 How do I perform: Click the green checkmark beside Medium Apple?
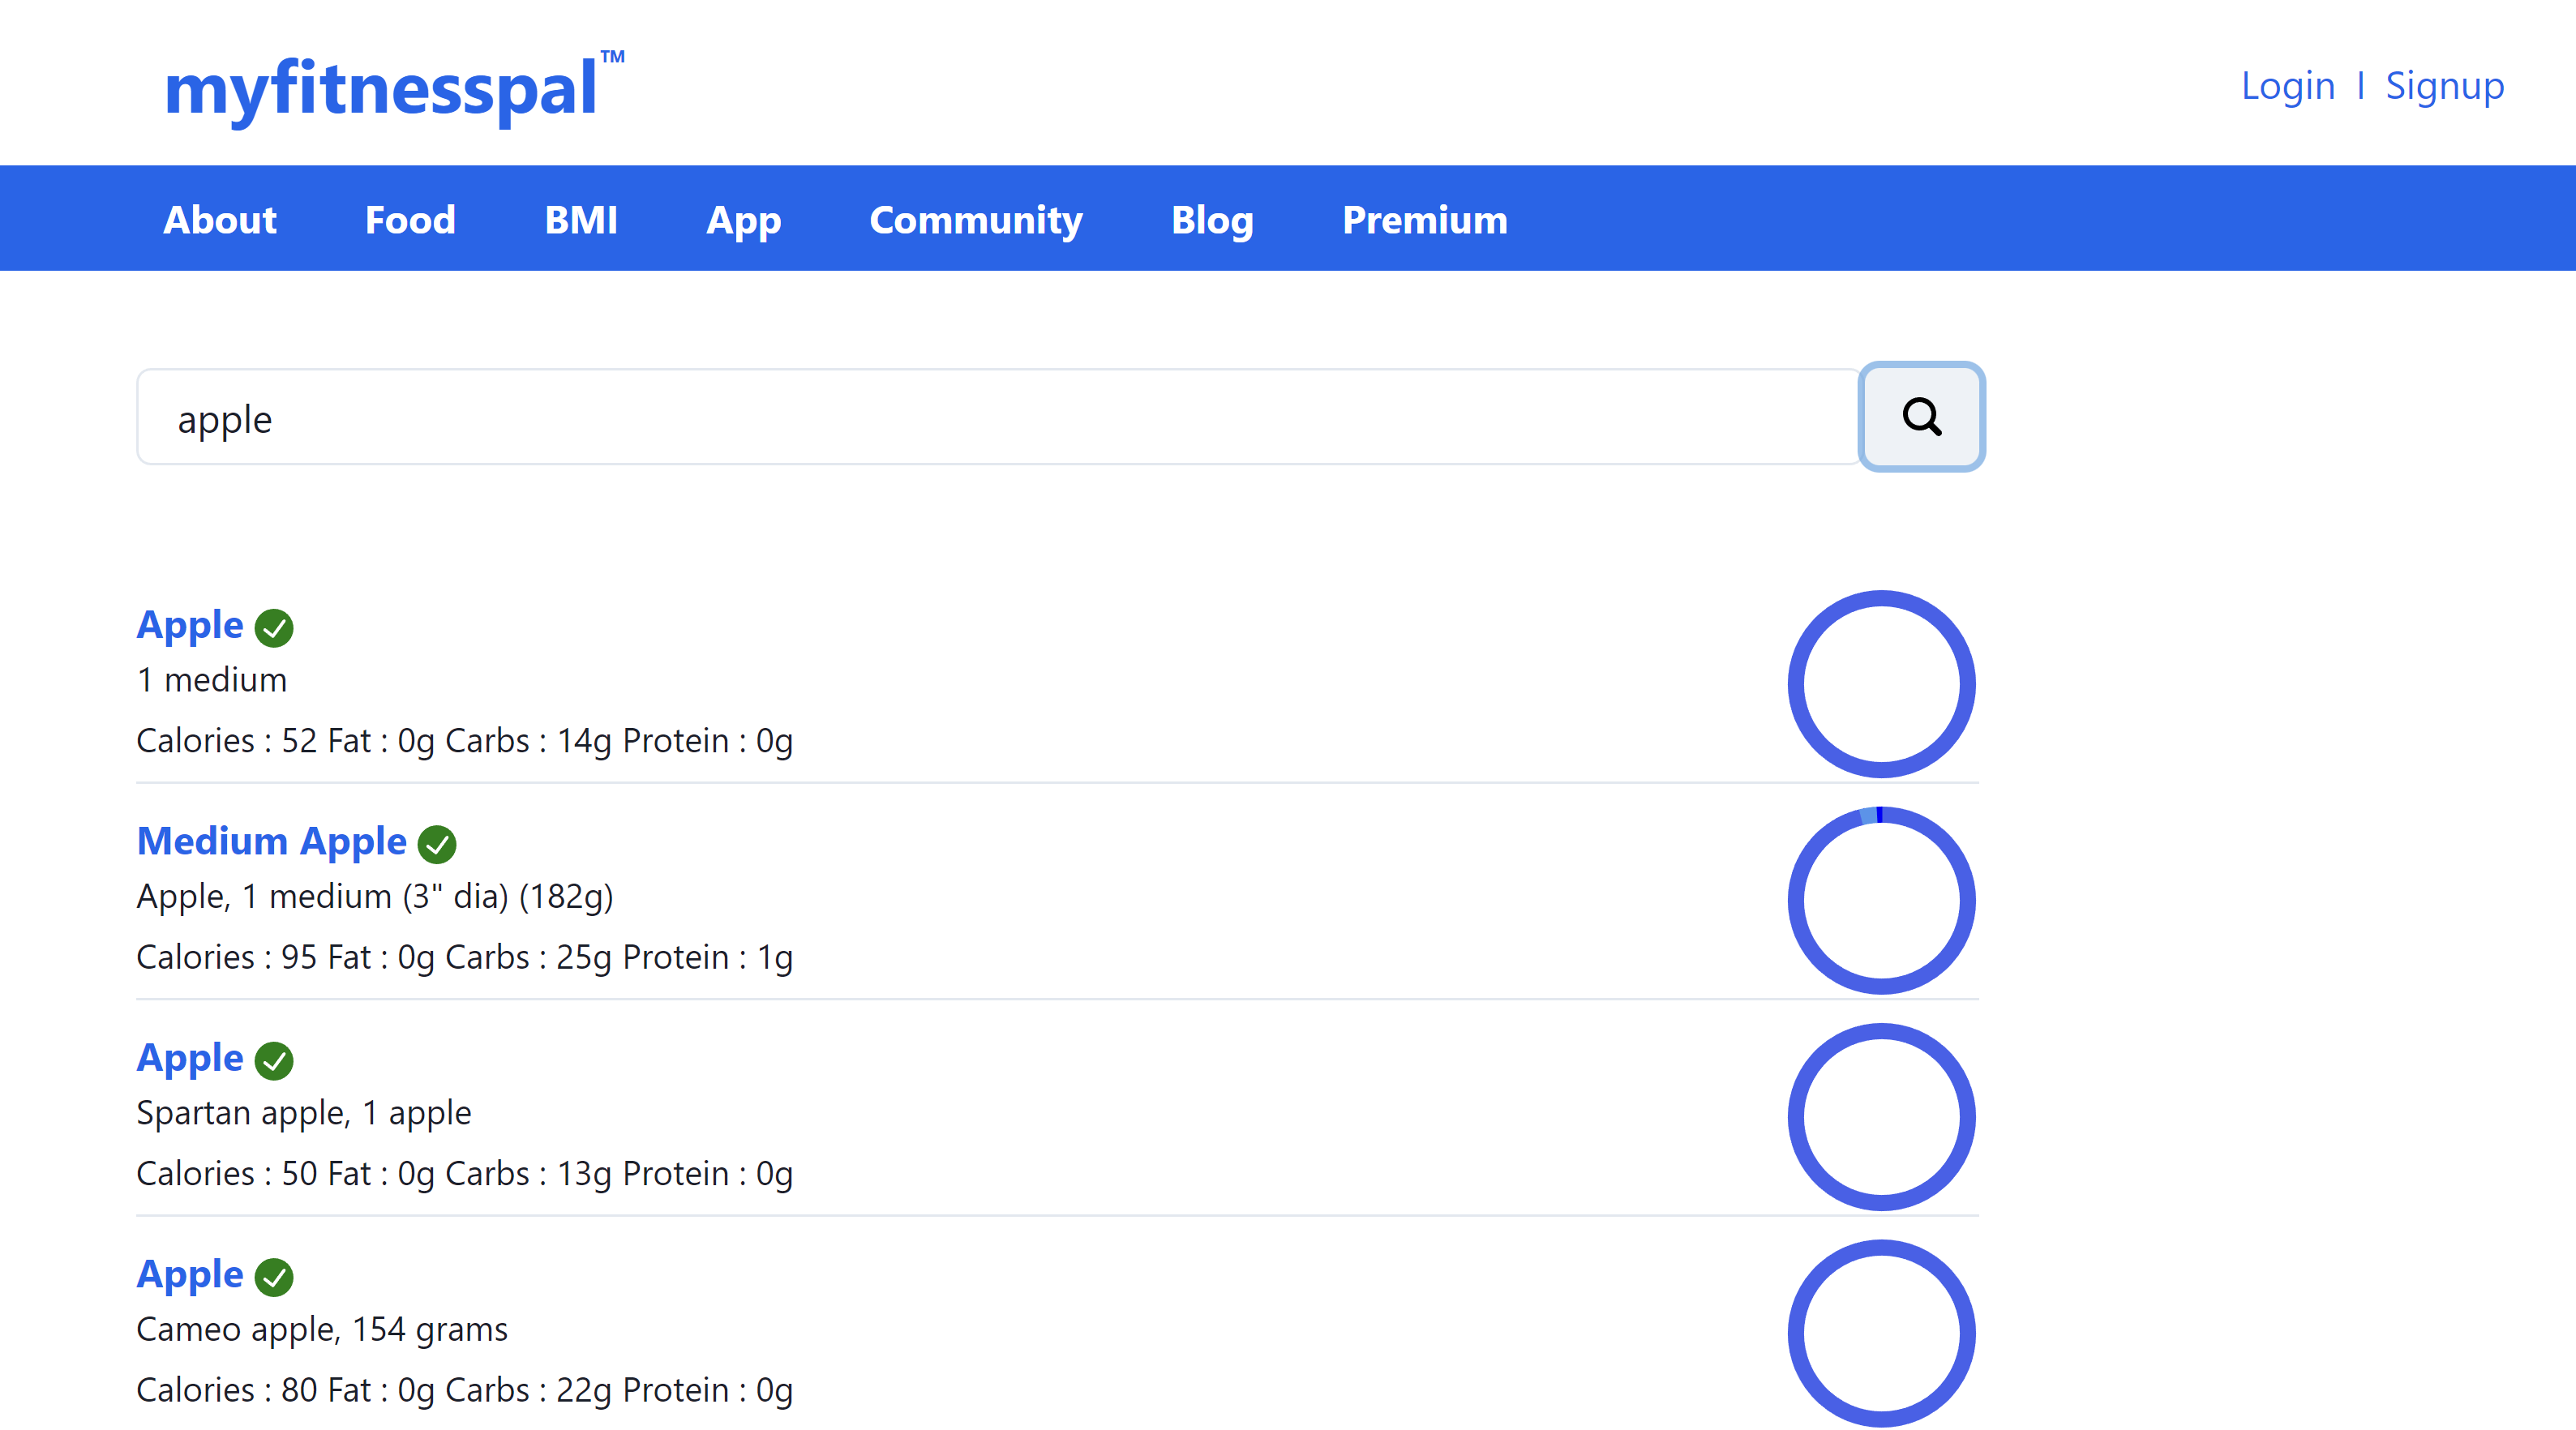[438, 844]
